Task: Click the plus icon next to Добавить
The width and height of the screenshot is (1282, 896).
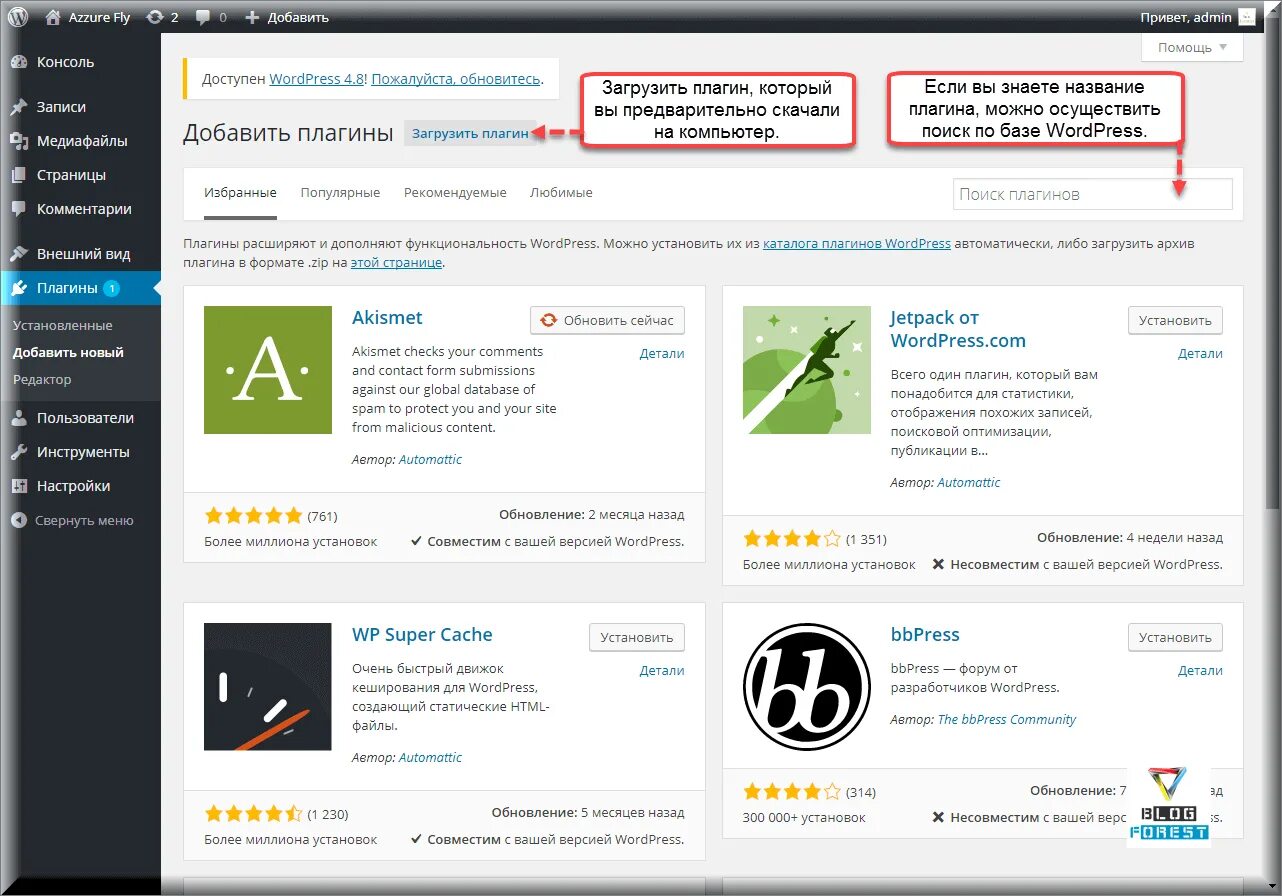Action: (x=252, y=17)
